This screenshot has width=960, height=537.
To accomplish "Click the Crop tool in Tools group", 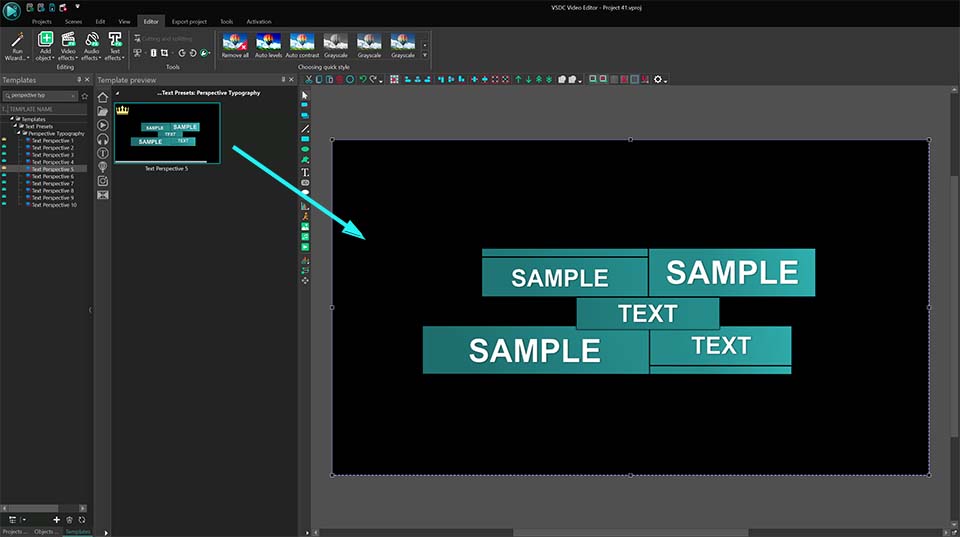I will tap(164, 53).
